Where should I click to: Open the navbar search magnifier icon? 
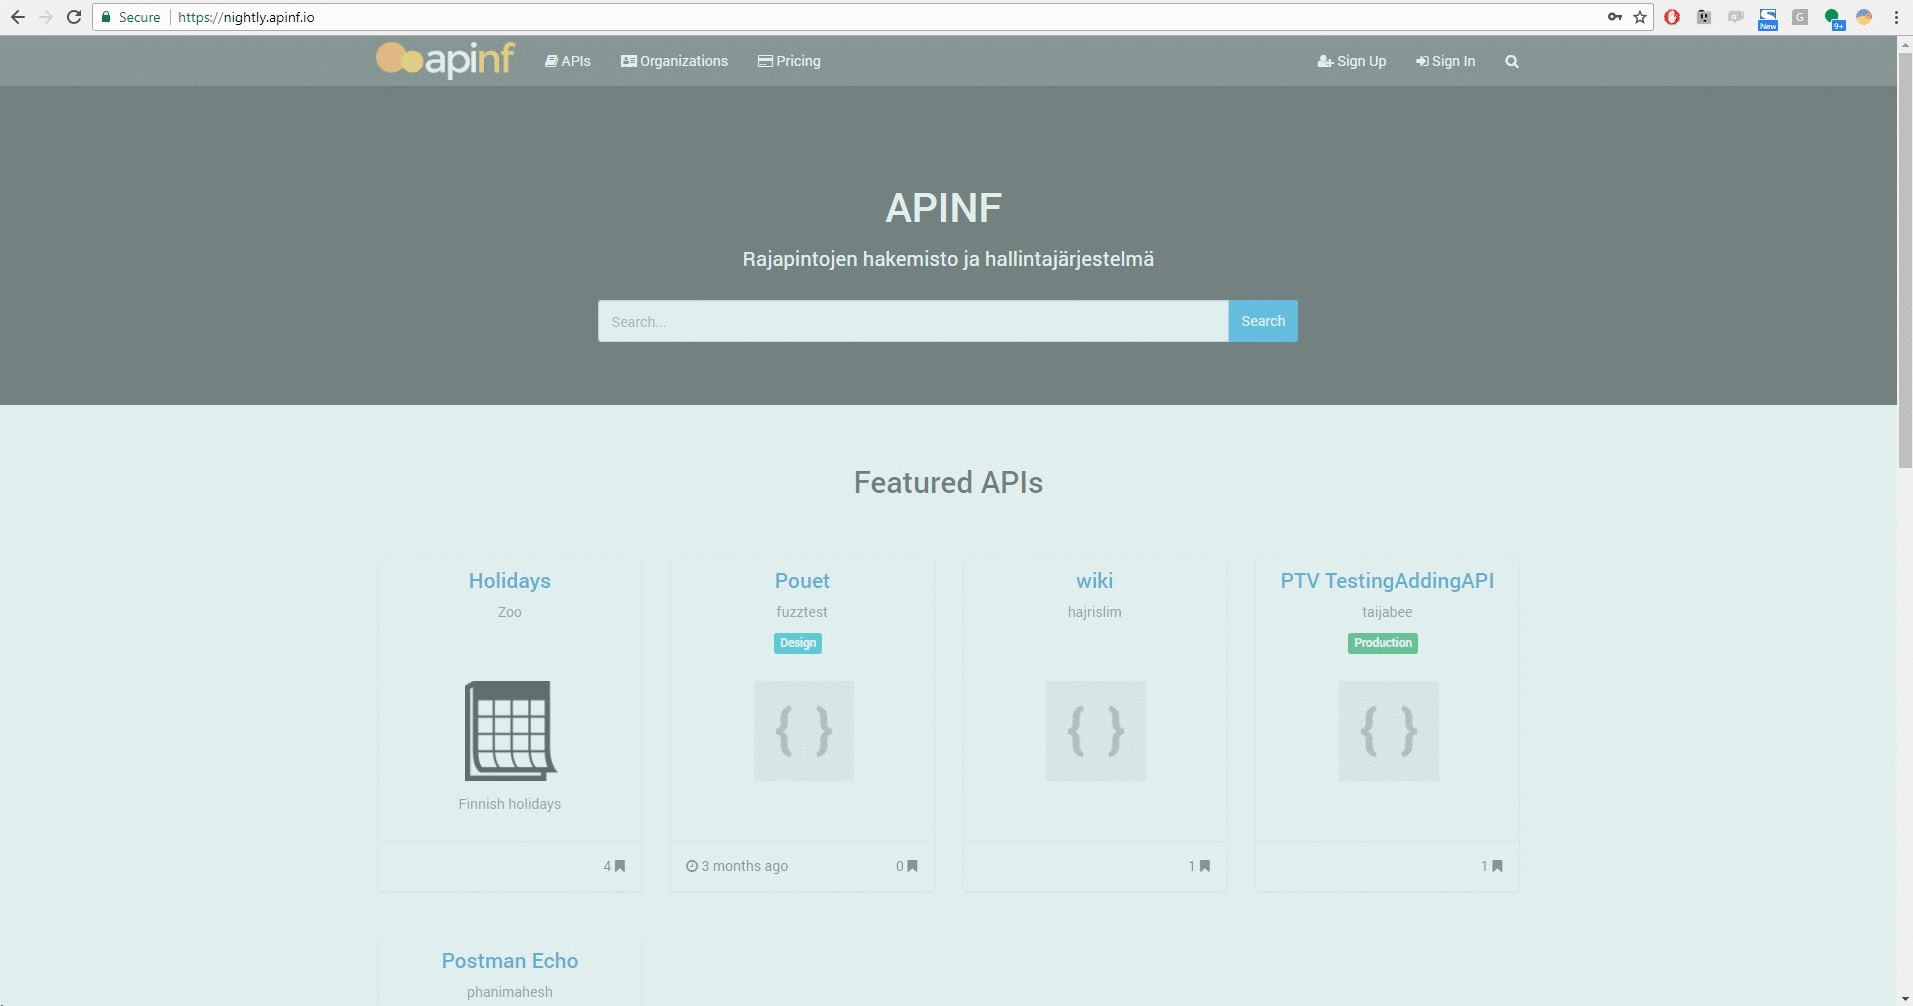1512,62
